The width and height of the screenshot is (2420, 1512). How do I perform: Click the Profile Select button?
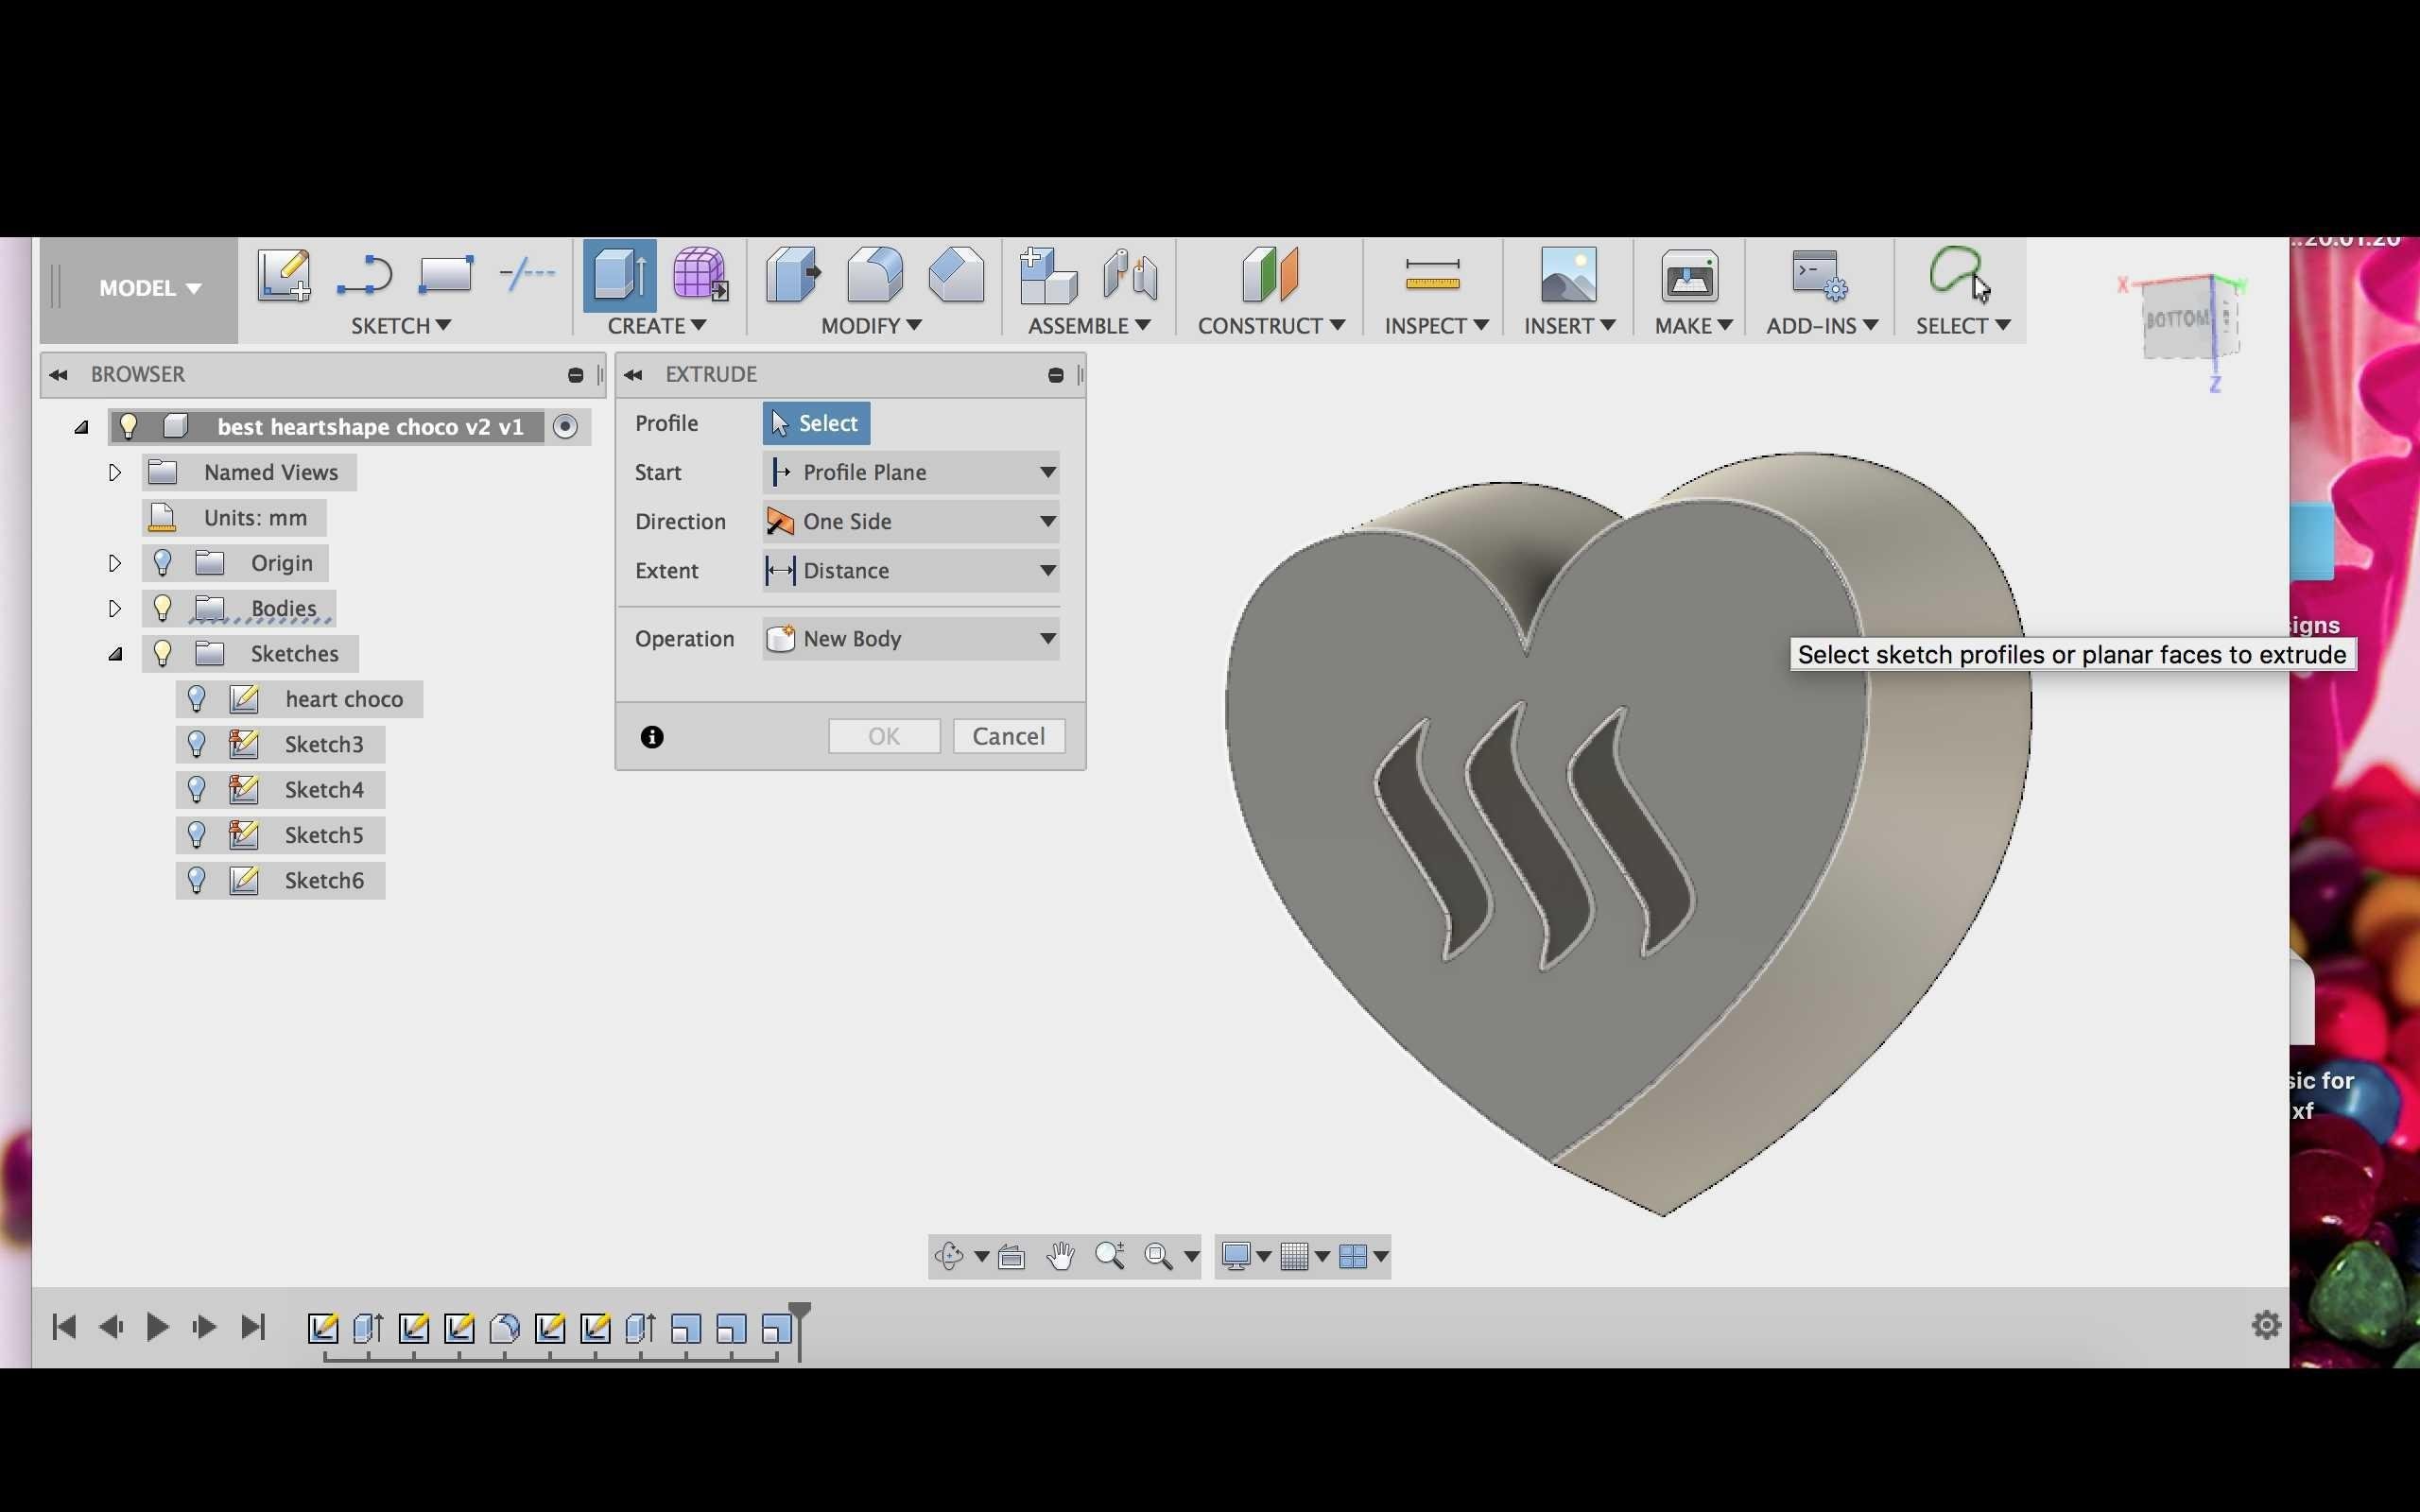(816, 423)
